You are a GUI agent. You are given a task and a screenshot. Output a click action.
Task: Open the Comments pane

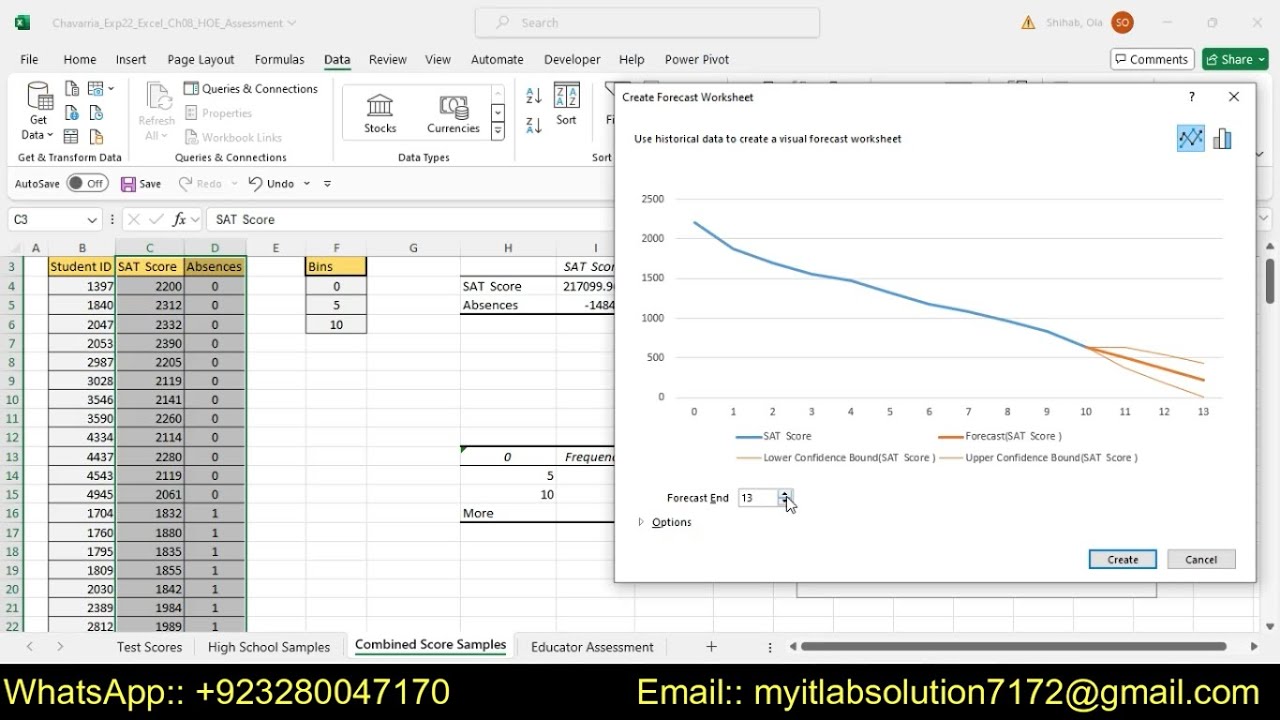[1152, 60]
